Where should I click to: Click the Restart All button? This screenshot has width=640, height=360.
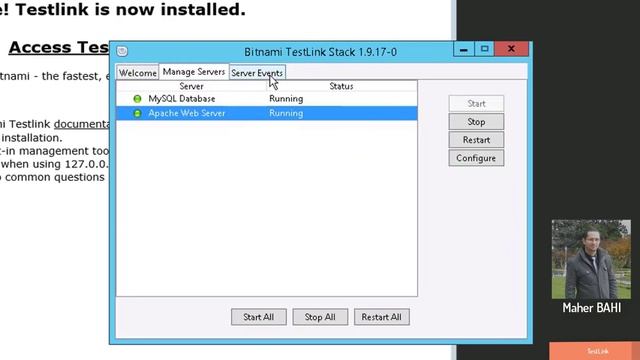(382, 317)
